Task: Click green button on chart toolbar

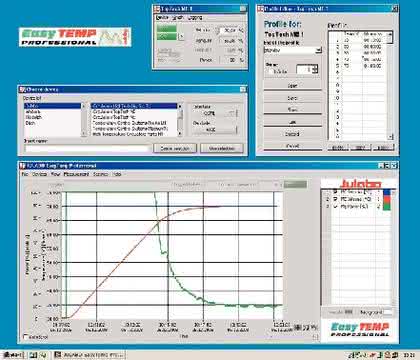Action: (x=295, y=184)
